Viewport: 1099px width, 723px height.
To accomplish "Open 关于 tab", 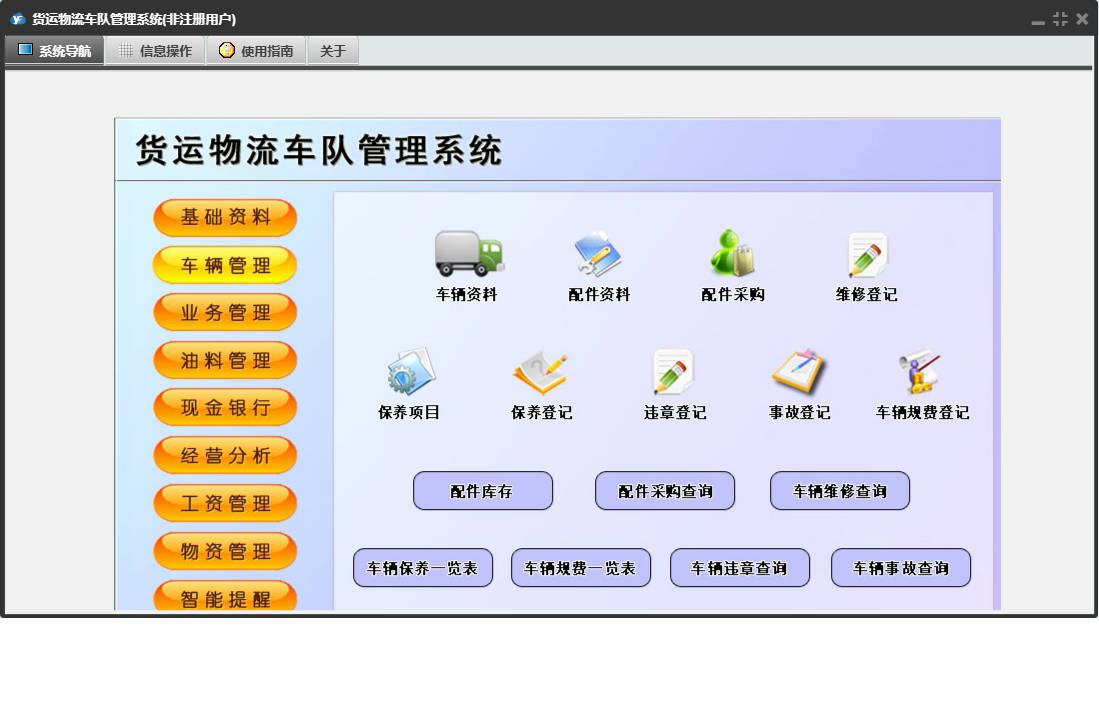I will [x=333, y=50].
